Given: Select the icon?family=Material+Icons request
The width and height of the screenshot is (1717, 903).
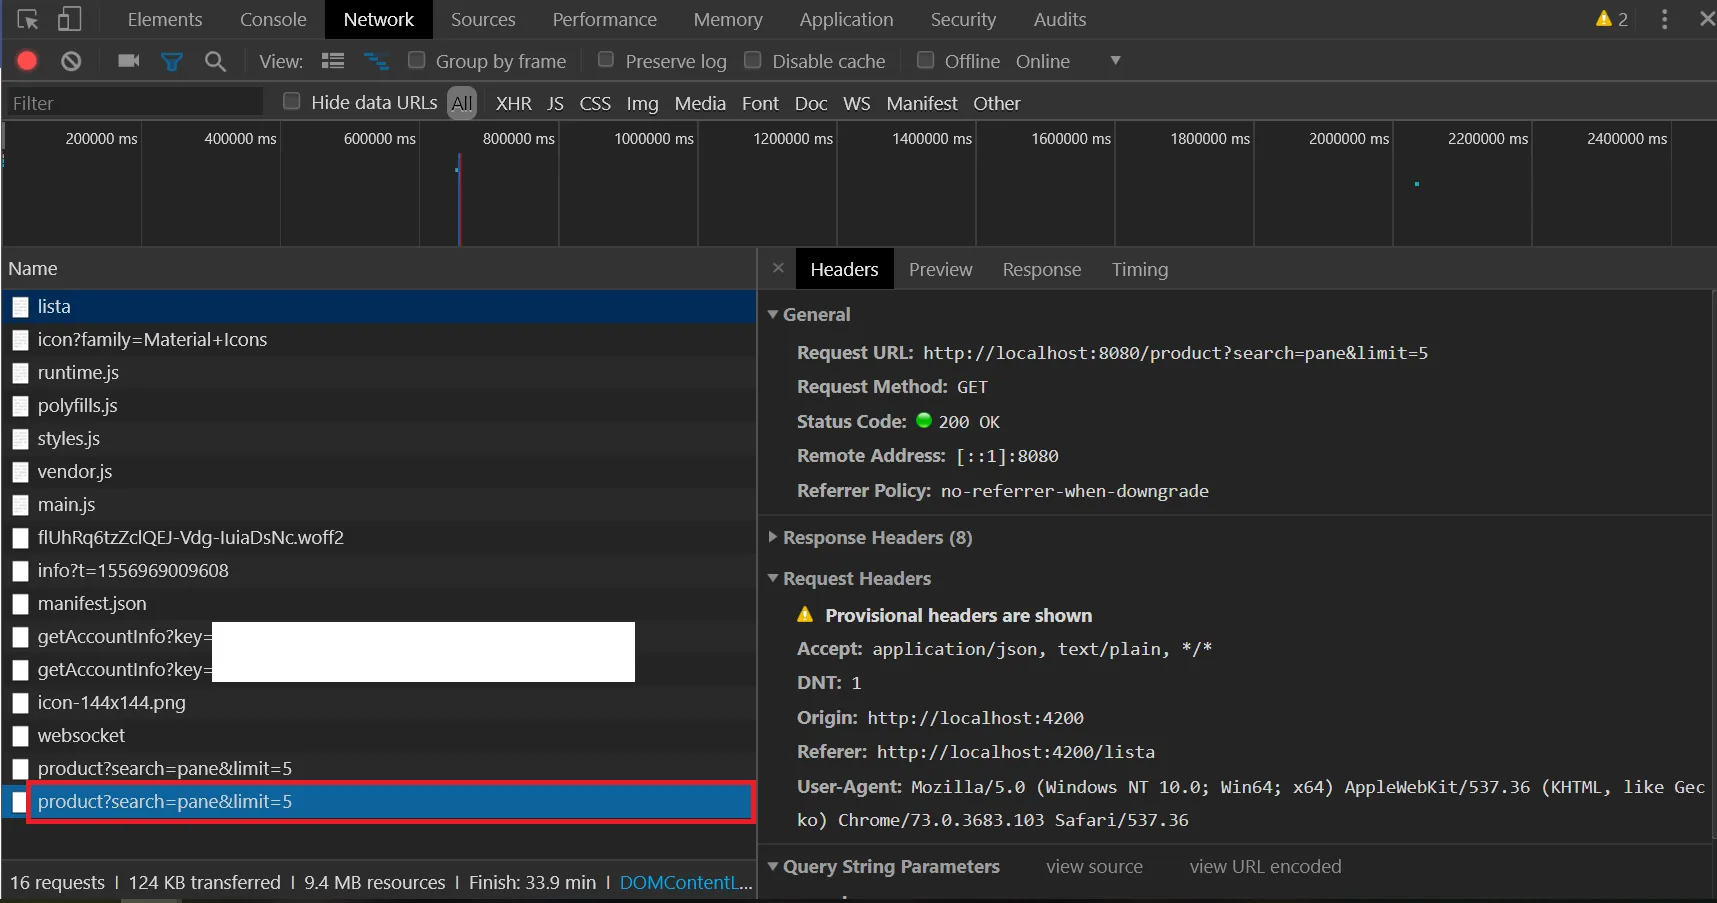Looking at the screenshot, I should tap(378, 340).
